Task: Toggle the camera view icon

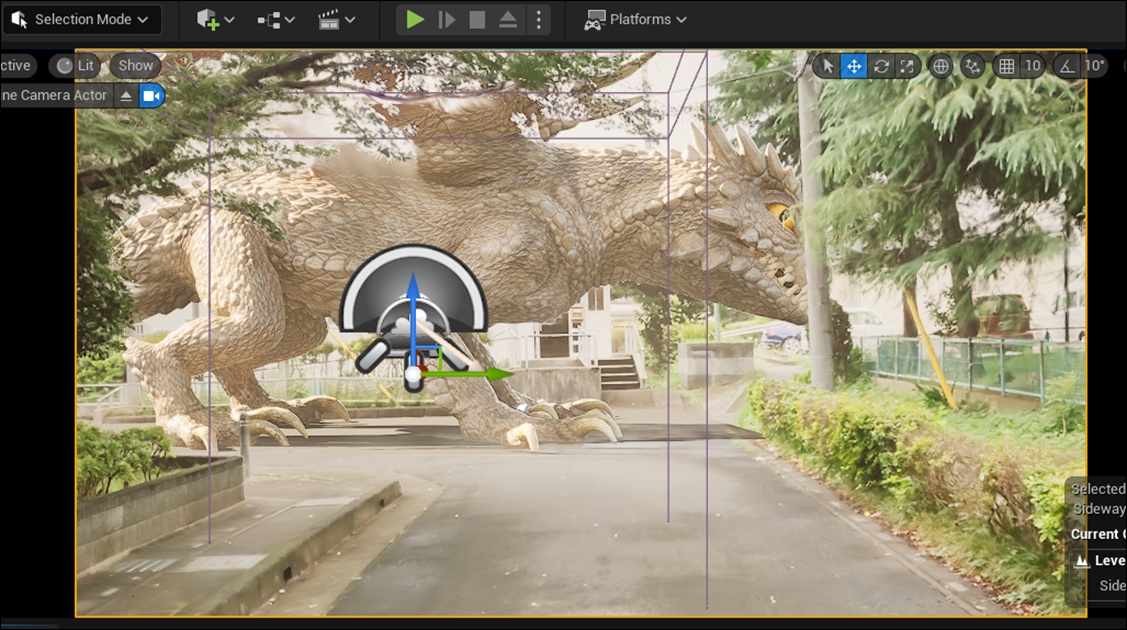Action: click(x=152, y=96)
